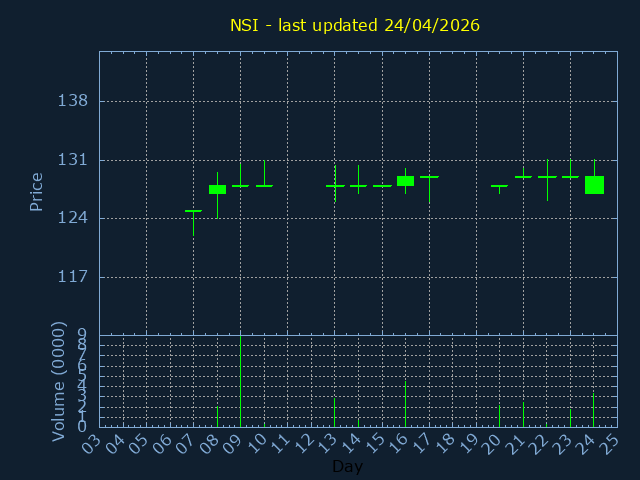Select day 25 tick label on x-axis
The image size is (640, 480).
[609, 442]
